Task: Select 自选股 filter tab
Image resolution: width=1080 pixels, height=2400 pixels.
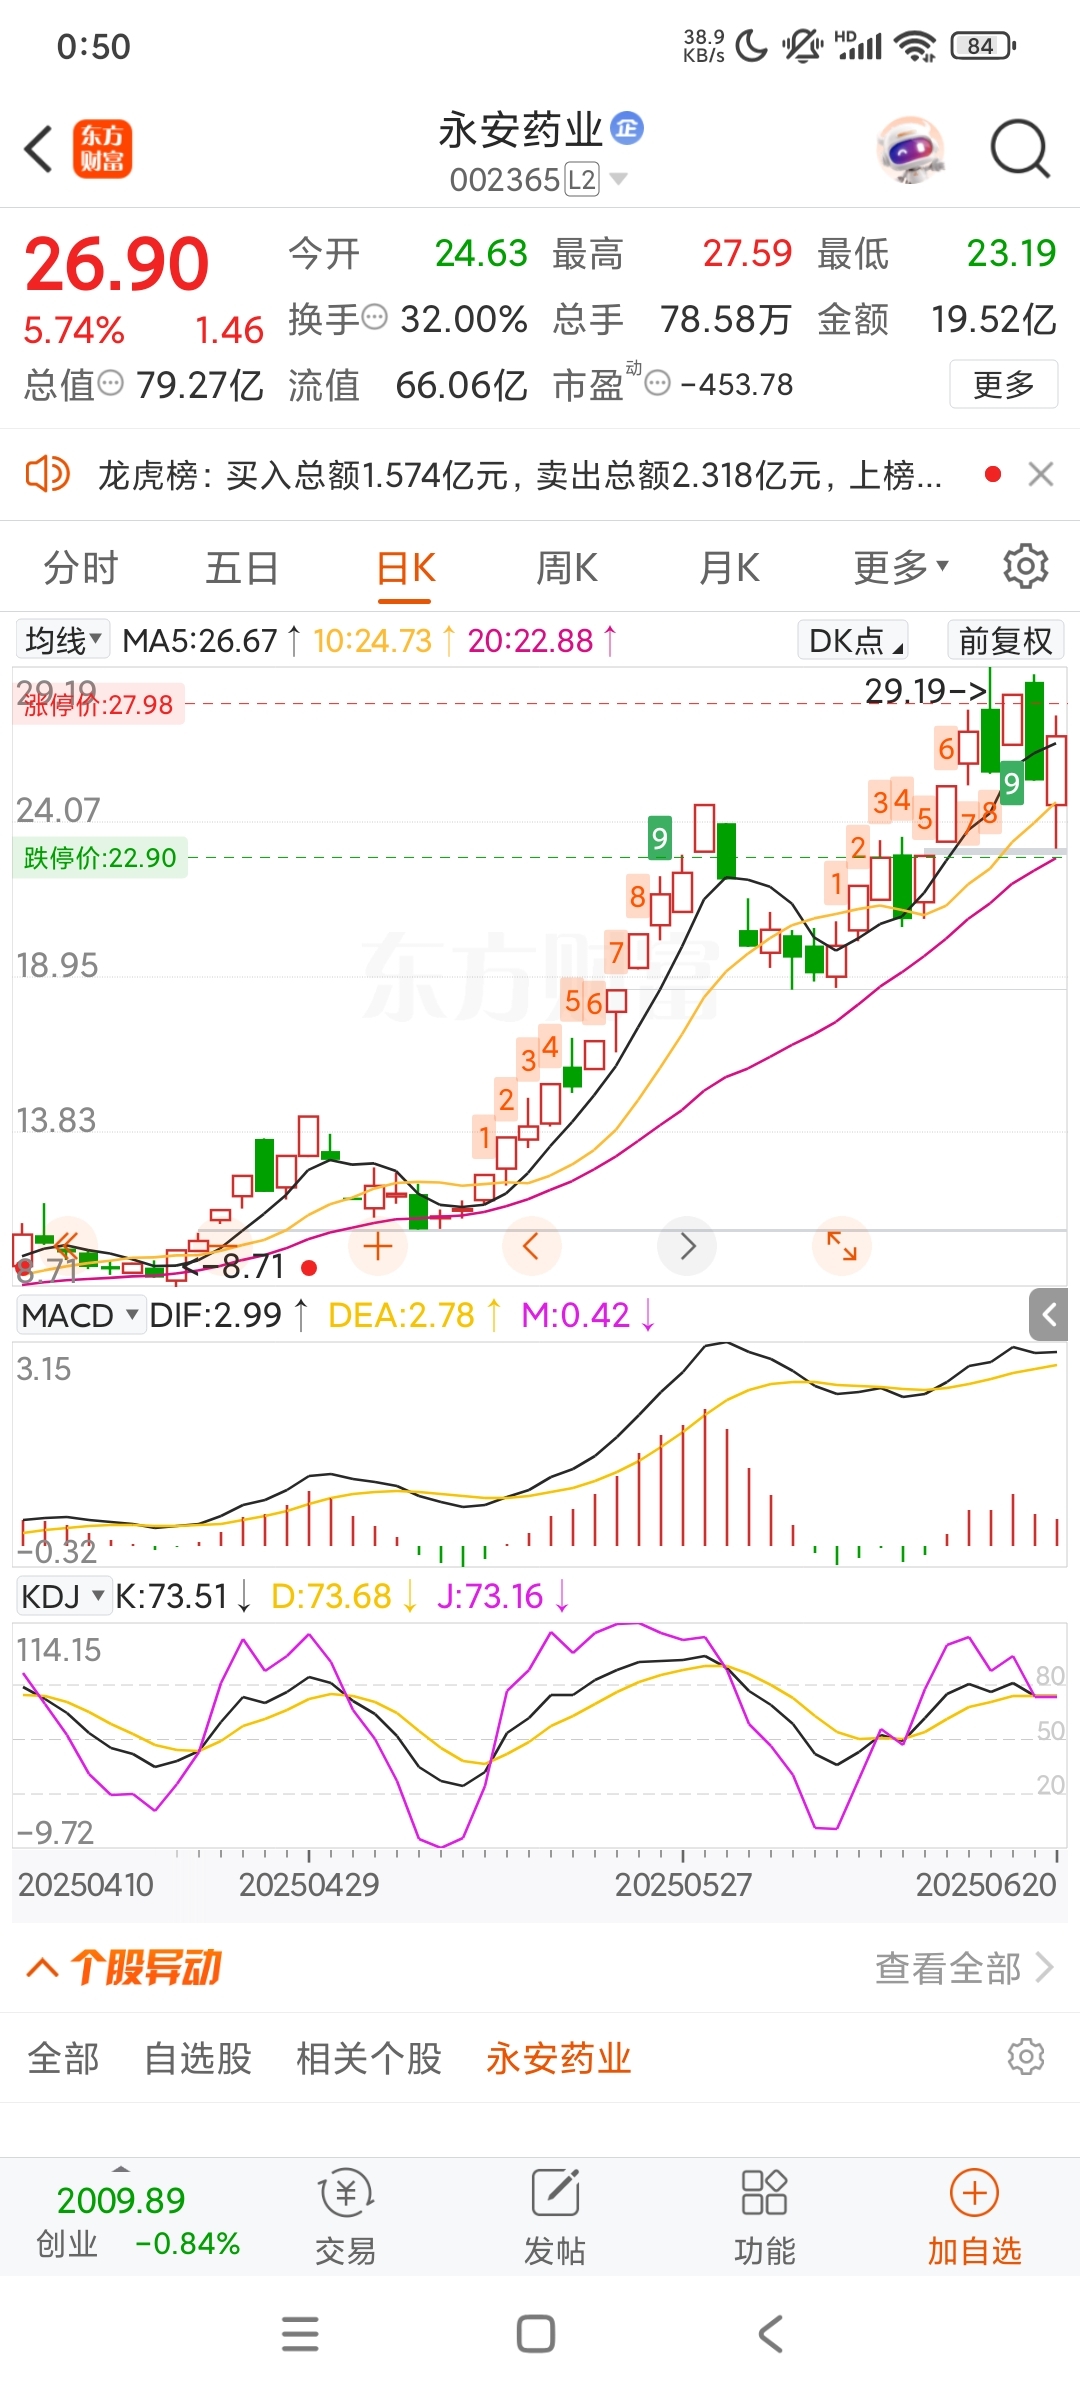Action: click(198, 2058)
